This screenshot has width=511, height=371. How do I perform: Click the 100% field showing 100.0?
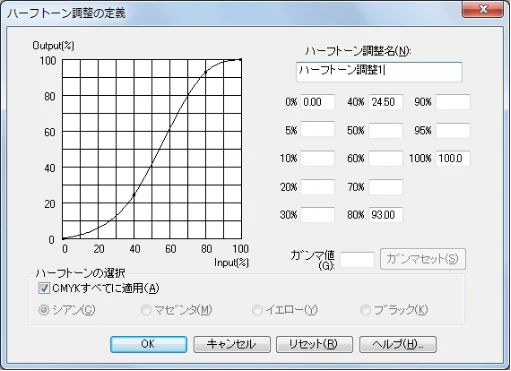click(453, 158)
